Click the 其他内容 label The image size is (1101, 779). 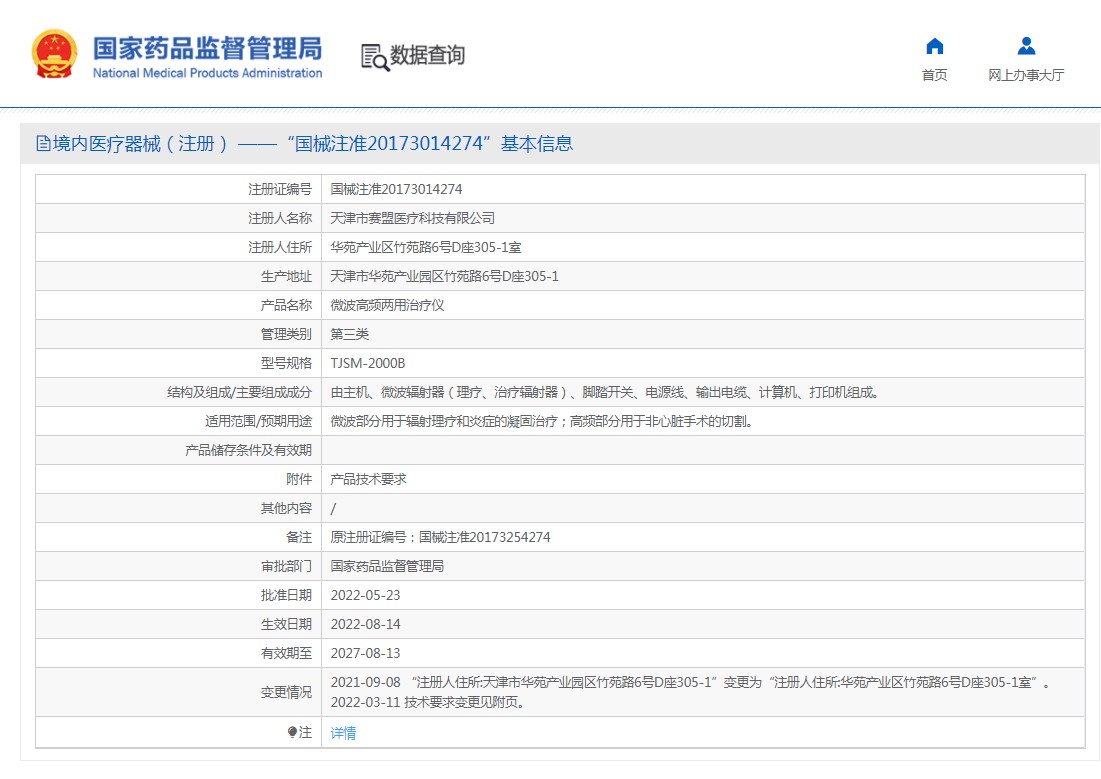pyautogui.click(x=286, y=508)
